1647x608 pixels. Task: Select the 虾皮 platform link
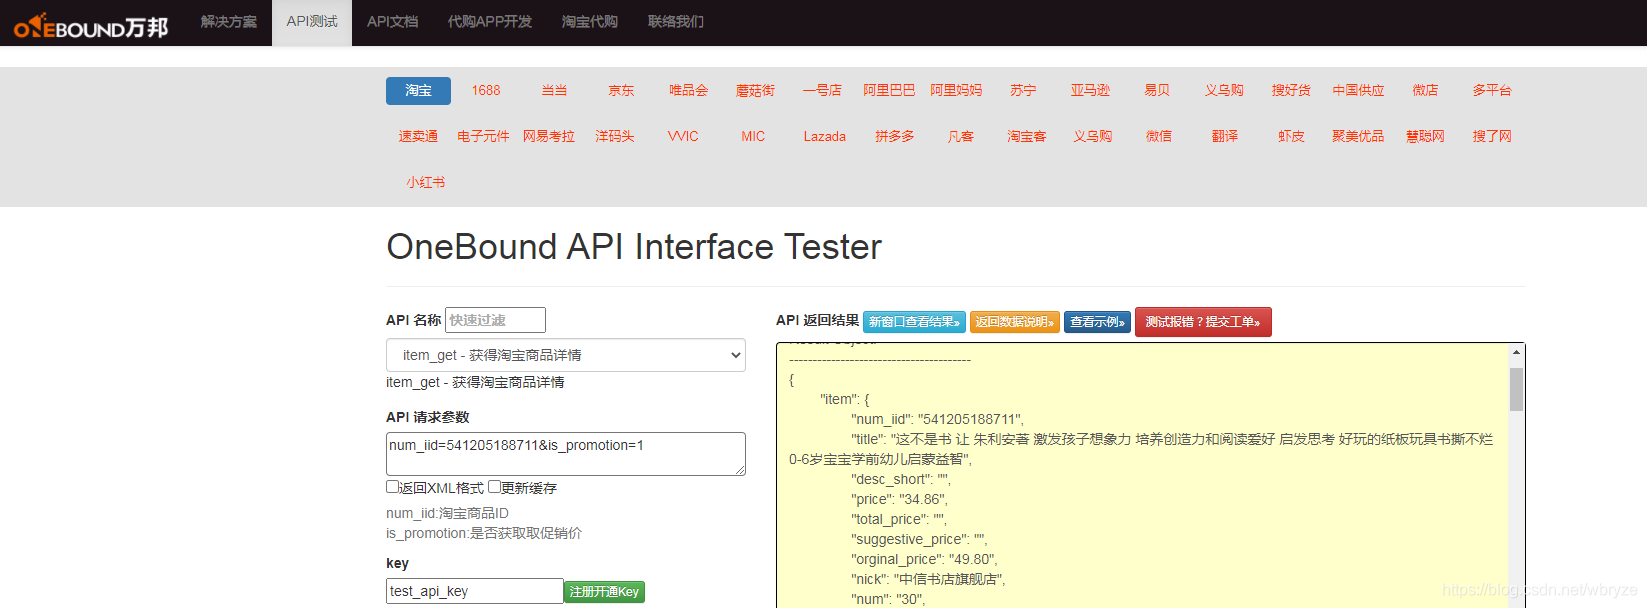click(x=1291, y=137)
